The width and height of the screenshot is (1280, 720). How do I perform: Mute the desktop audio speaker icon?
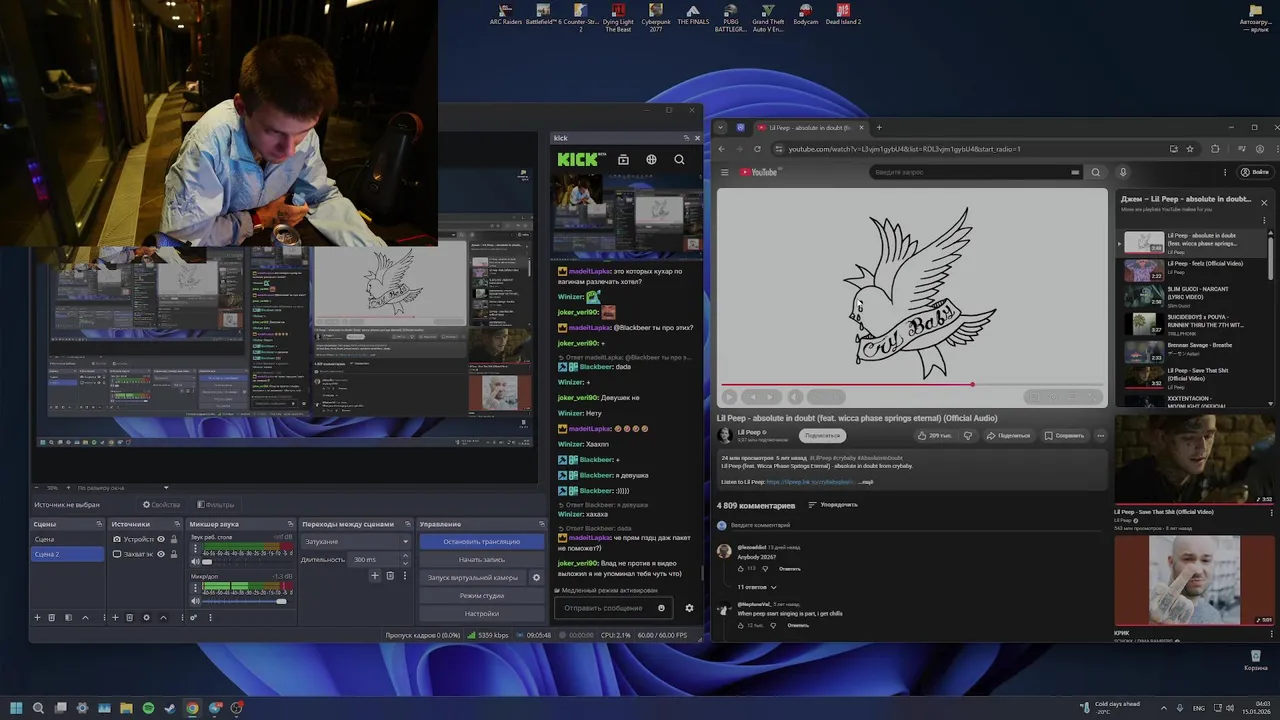[195, 562]
